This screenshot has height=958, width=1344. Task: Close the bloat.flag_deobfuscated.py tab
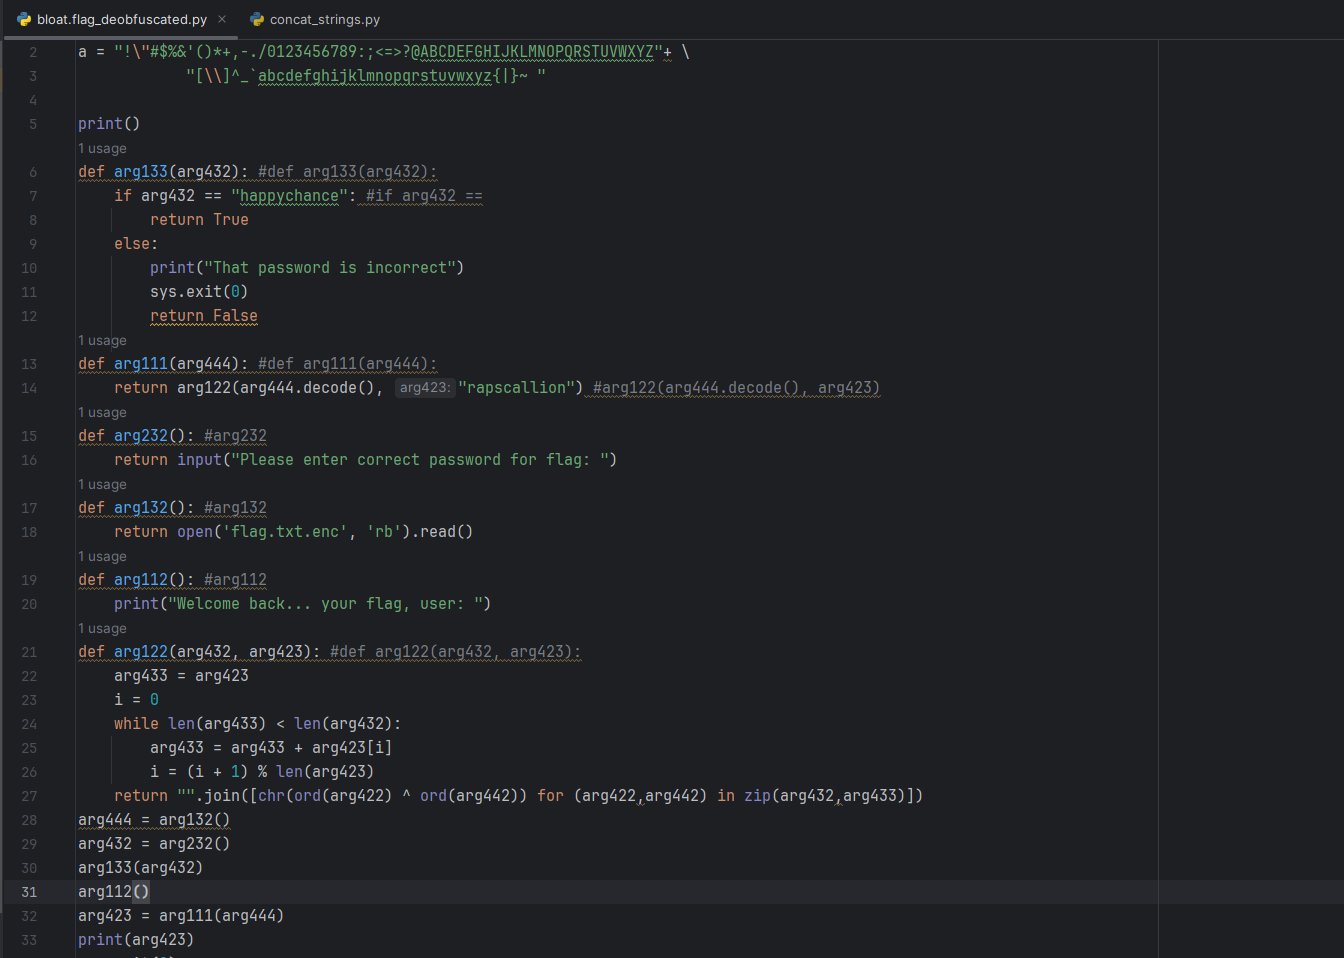point(222,19)
